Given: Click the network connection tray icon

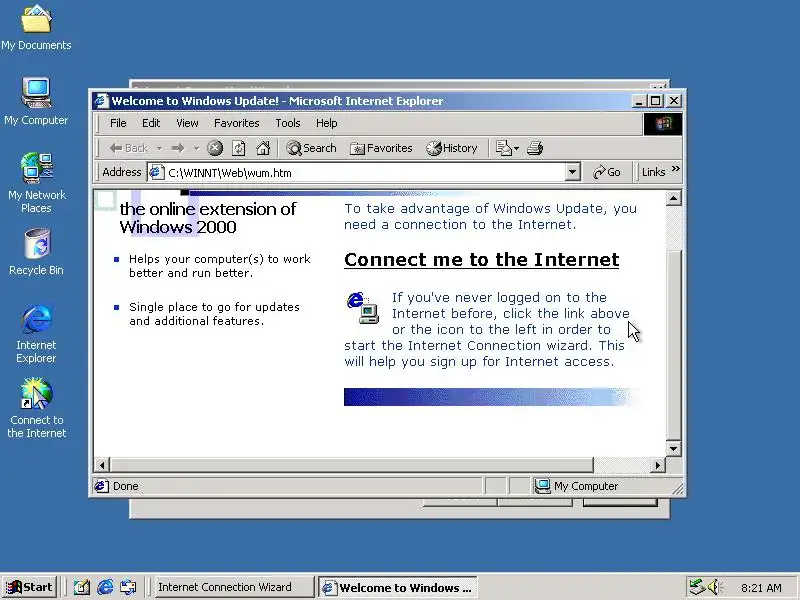Looking at the screenshot, I should click(x=696, y=587).
